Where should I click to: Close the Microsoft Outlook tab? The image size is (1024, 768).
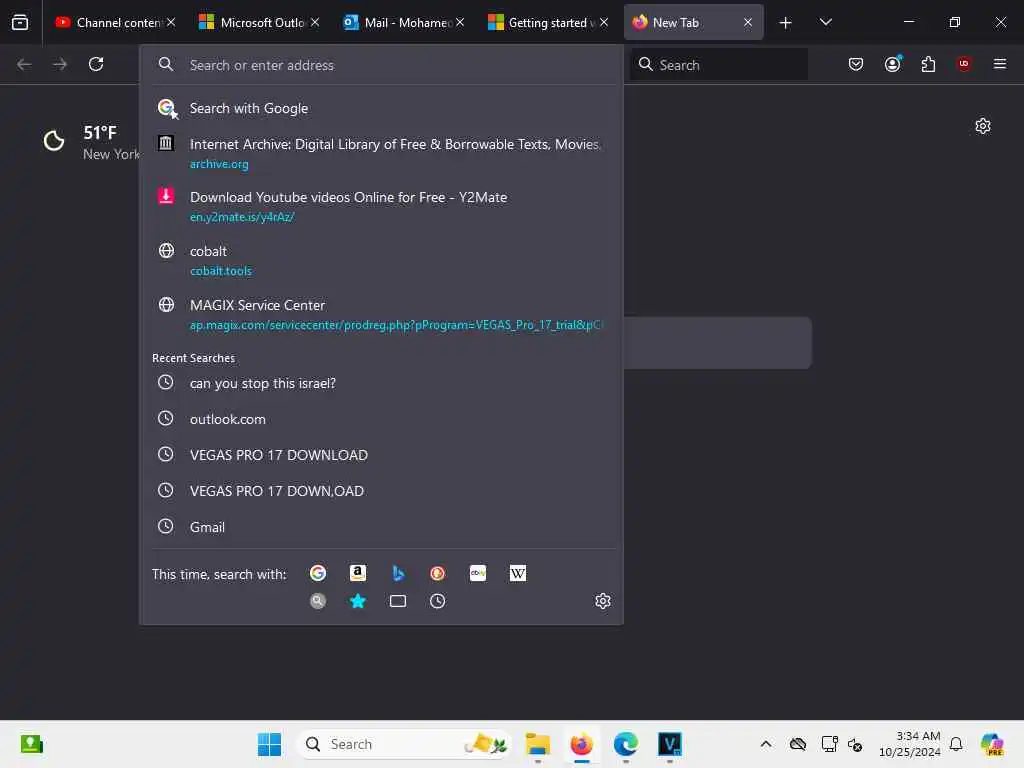[x=315, y=22]
